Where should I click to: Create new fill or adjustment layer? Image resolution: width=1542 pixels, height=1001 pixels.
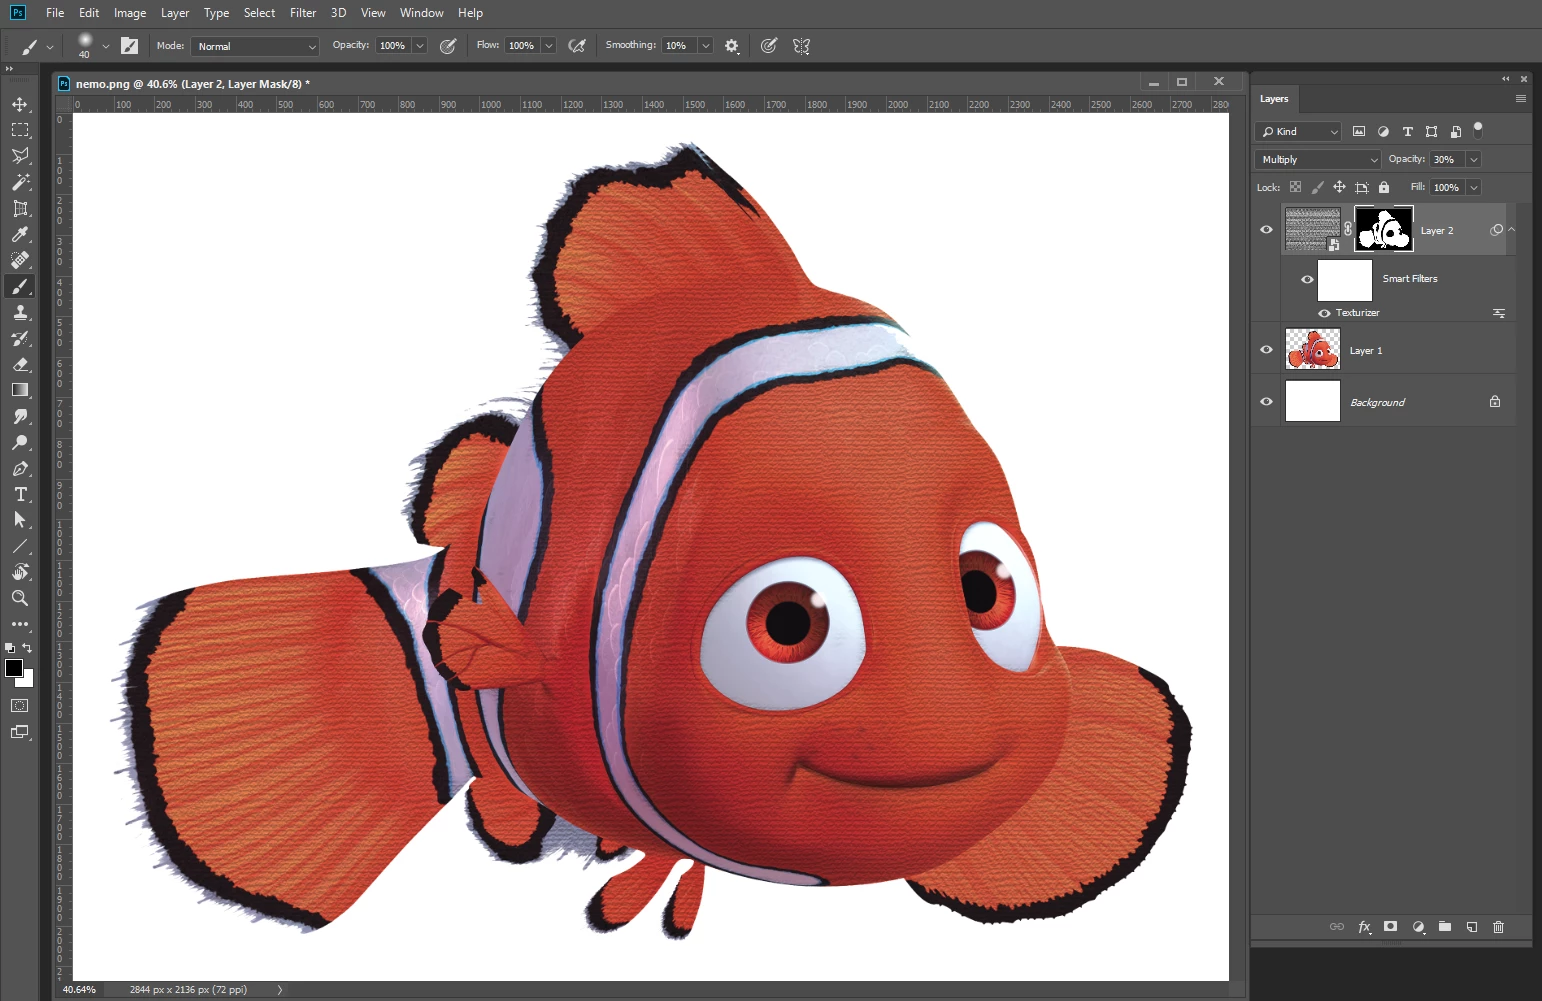pos(1418,927)
